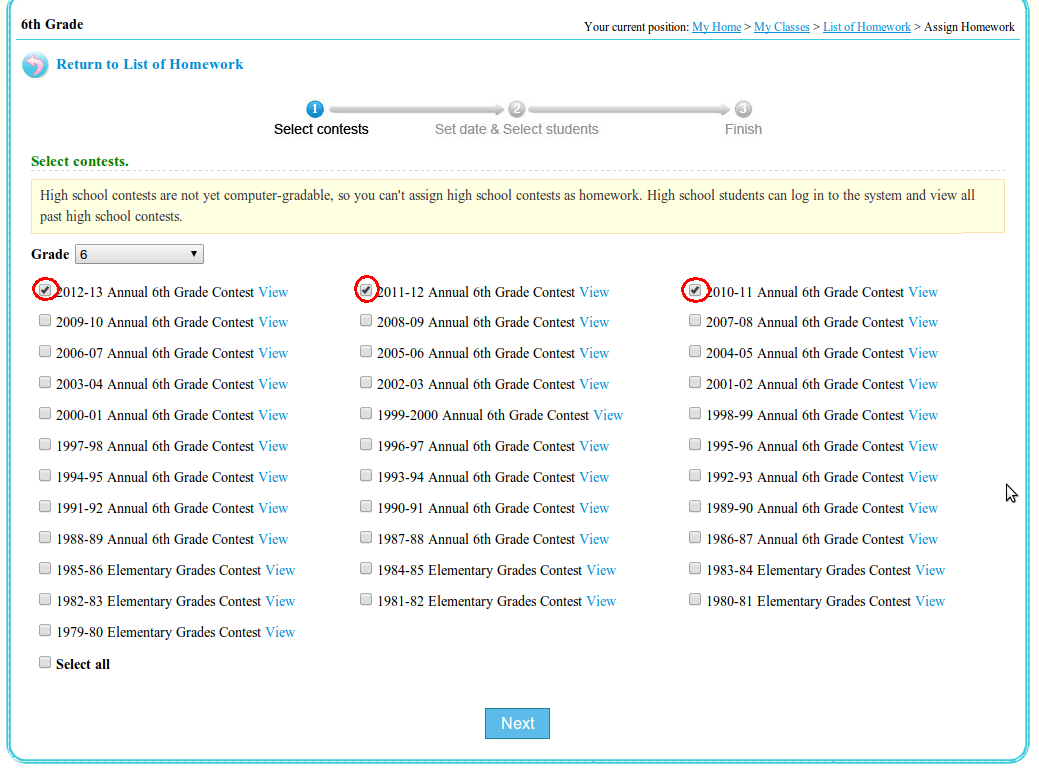Tick the 1999-2000 Annual 6th Grade Contest
The height and width of the screenshot is (768, 1039).
[x=366, y=414]
